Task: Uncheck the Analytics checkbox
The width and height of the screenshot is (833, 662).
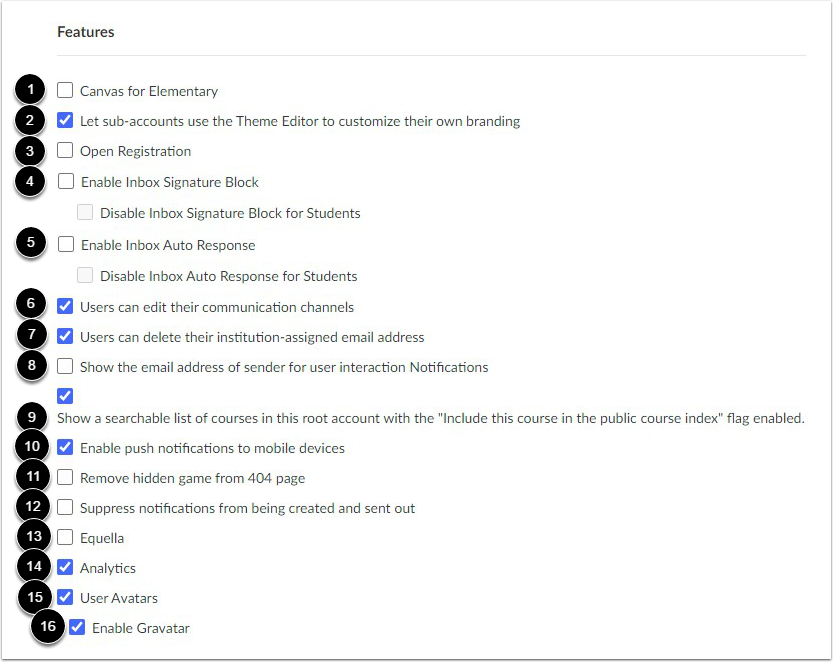Action: pos(65,567)
